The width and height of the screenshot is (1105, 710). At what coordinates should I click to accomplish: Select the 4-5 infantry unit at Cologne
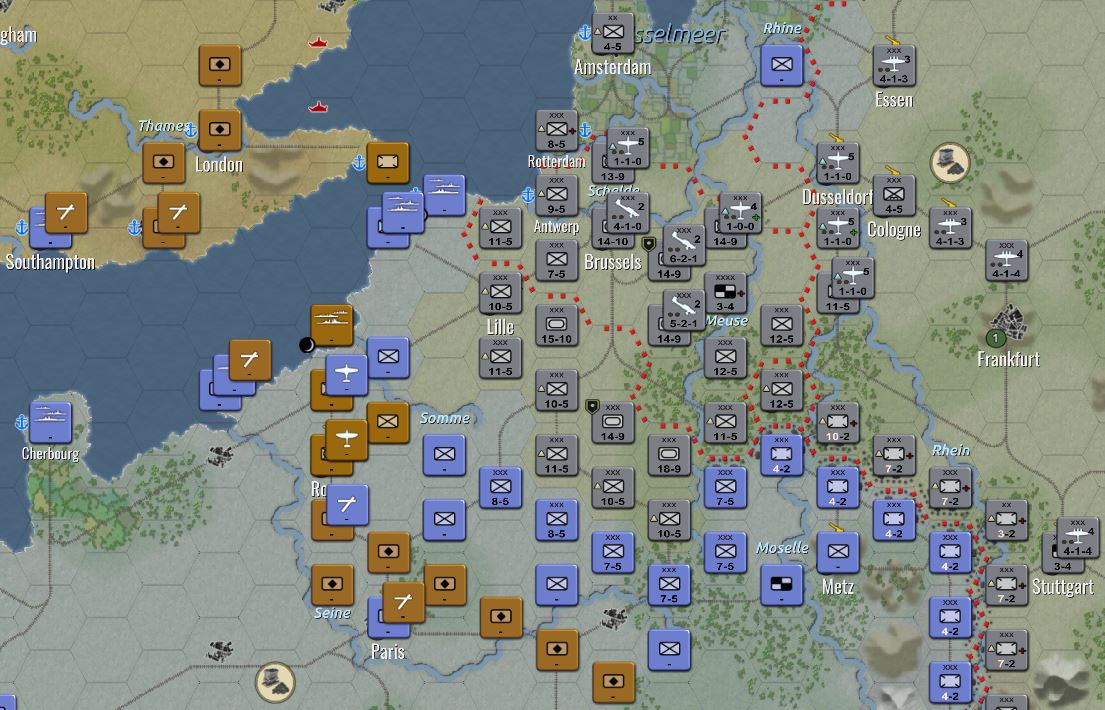[x=894, y=195]
